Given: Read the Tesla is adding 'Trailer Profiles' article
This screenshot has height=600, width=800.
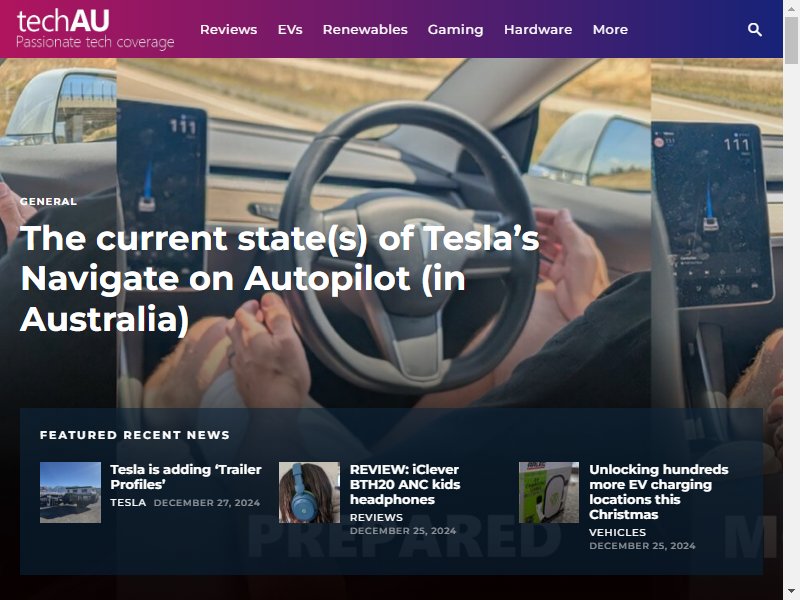Looking at the screenshot, I should click(186, 477).
